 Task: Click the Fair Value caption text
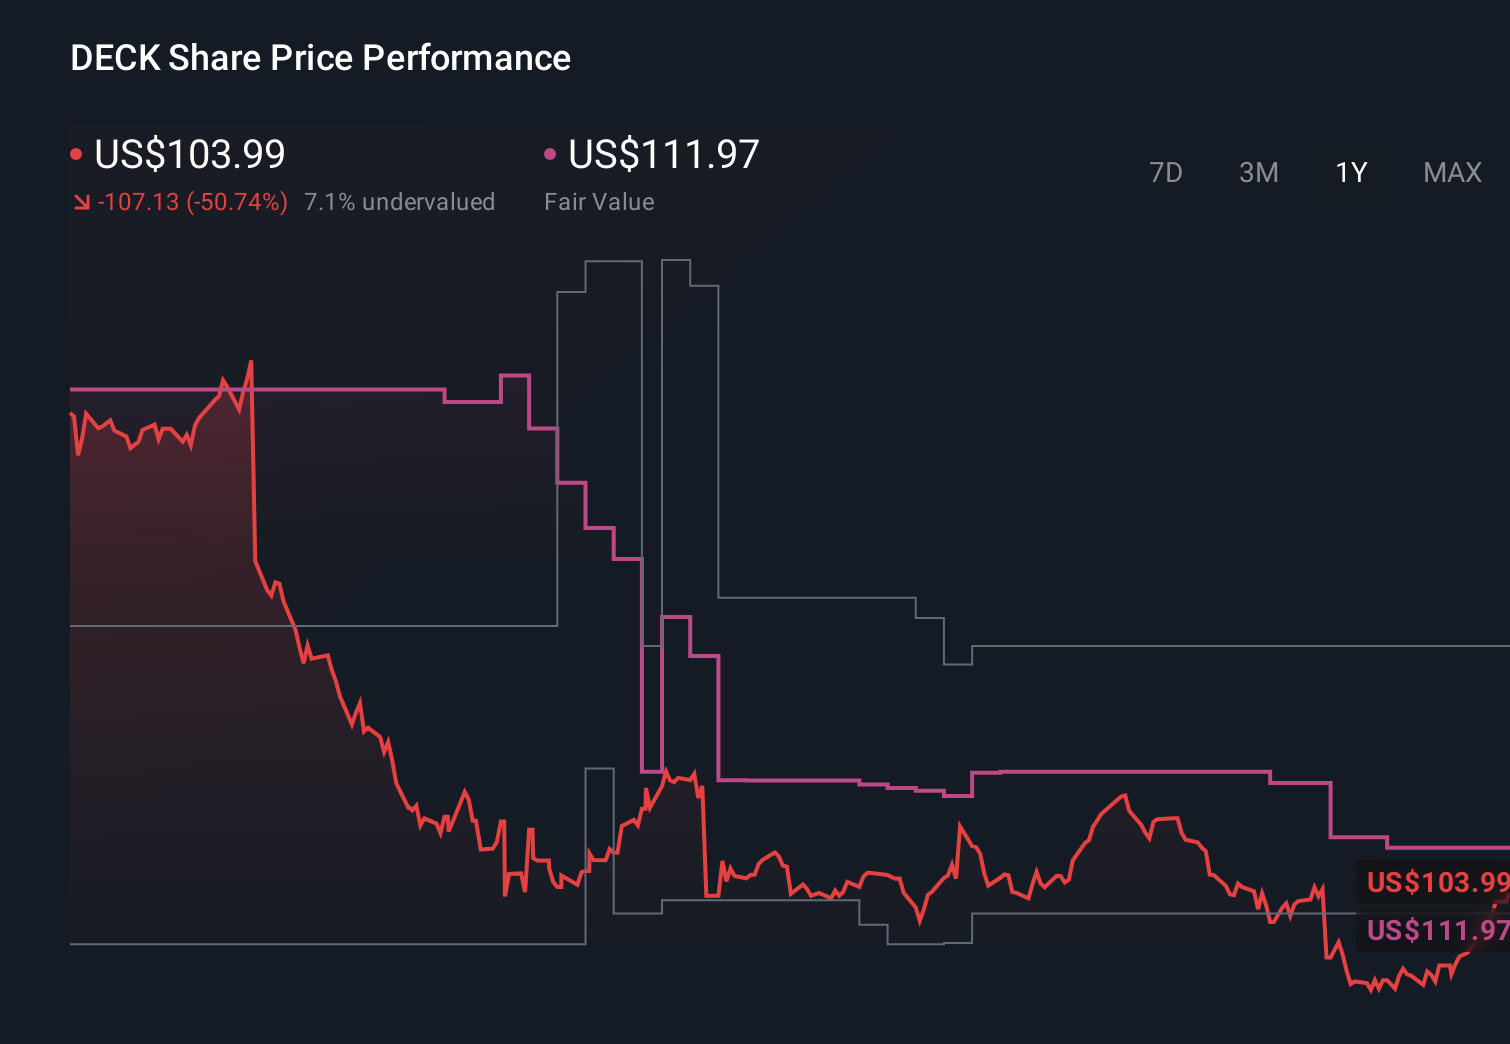[x=599, y=202]
